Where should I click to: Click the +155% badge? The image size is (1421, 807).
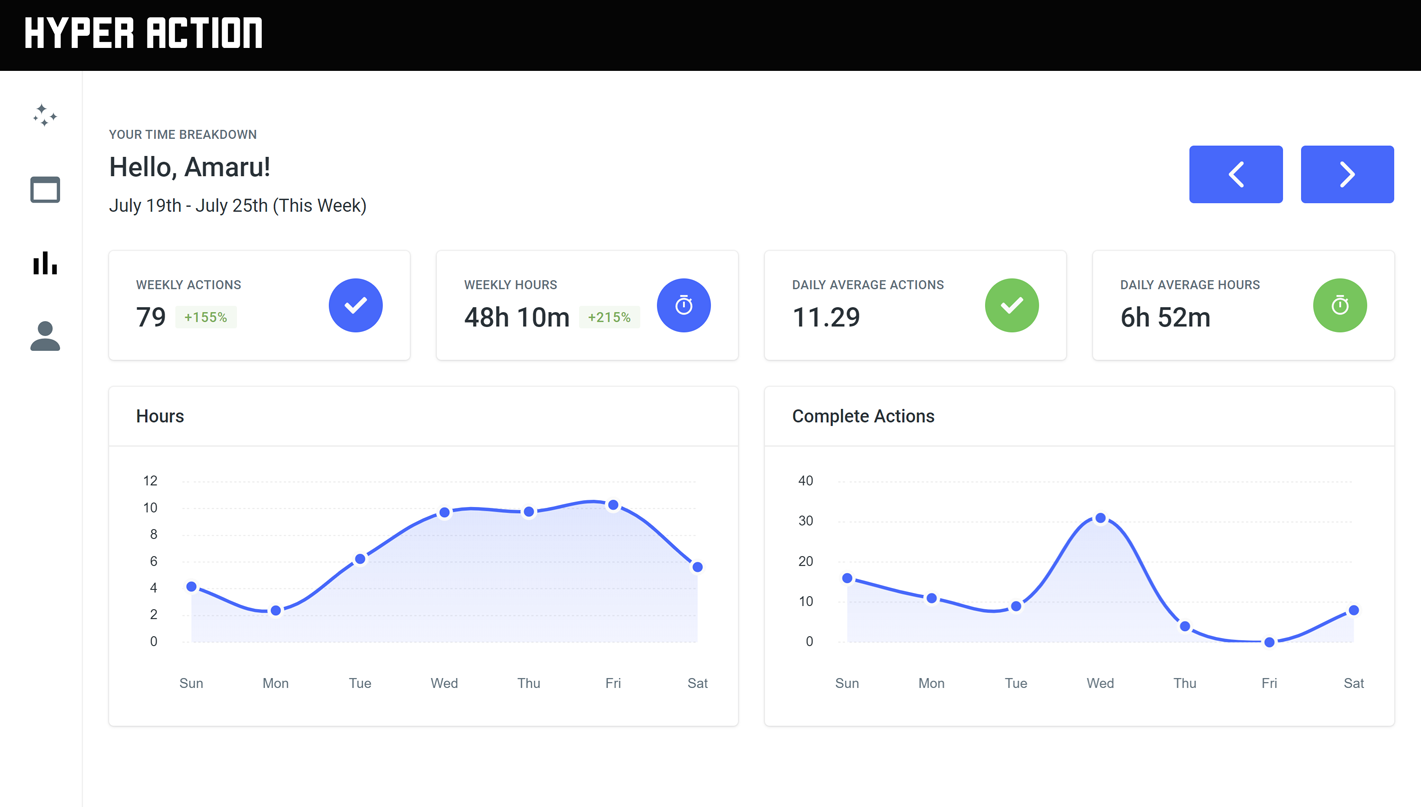206,317
